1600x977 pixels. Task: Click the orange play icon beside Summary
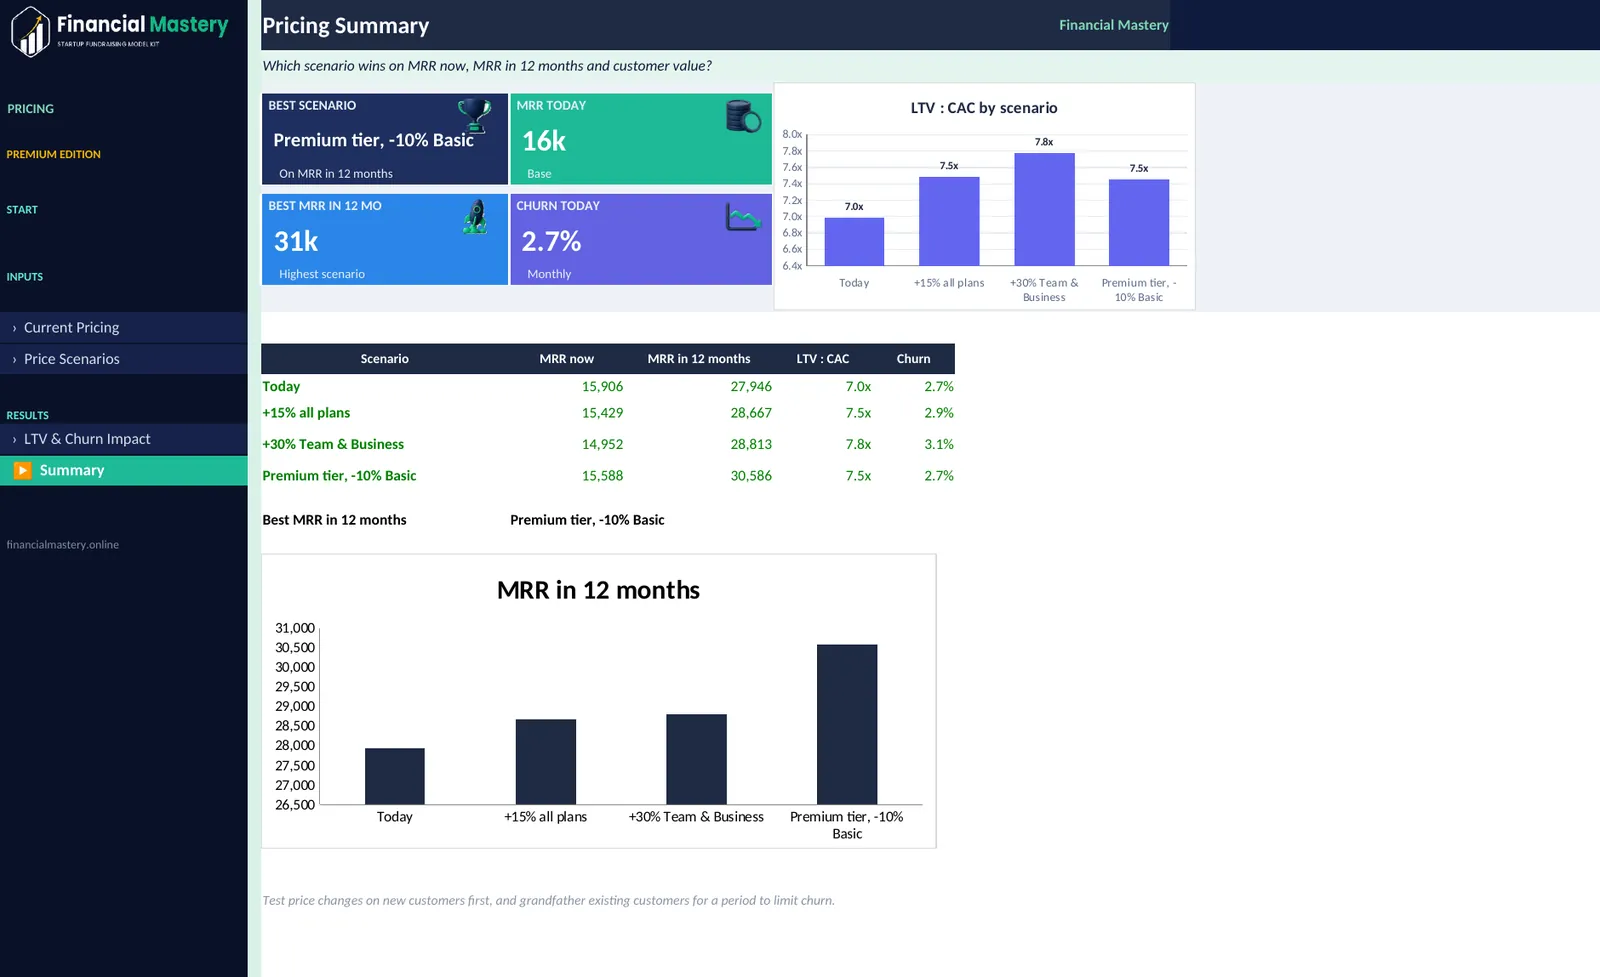(x=22, y=470)
